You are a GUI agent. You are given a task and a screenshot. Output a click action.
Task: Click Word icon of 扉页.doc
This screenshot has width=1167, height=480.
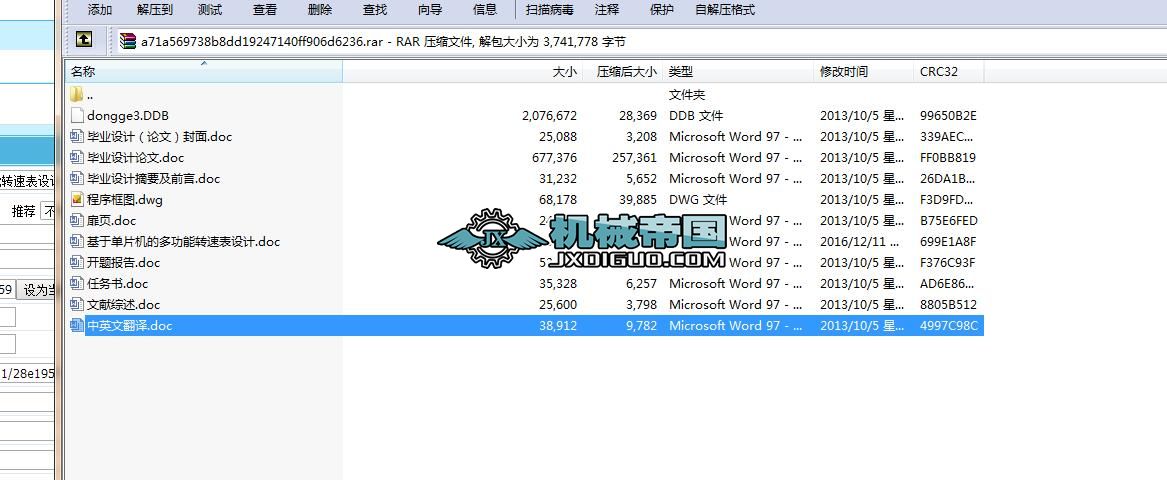click(77, 220)
